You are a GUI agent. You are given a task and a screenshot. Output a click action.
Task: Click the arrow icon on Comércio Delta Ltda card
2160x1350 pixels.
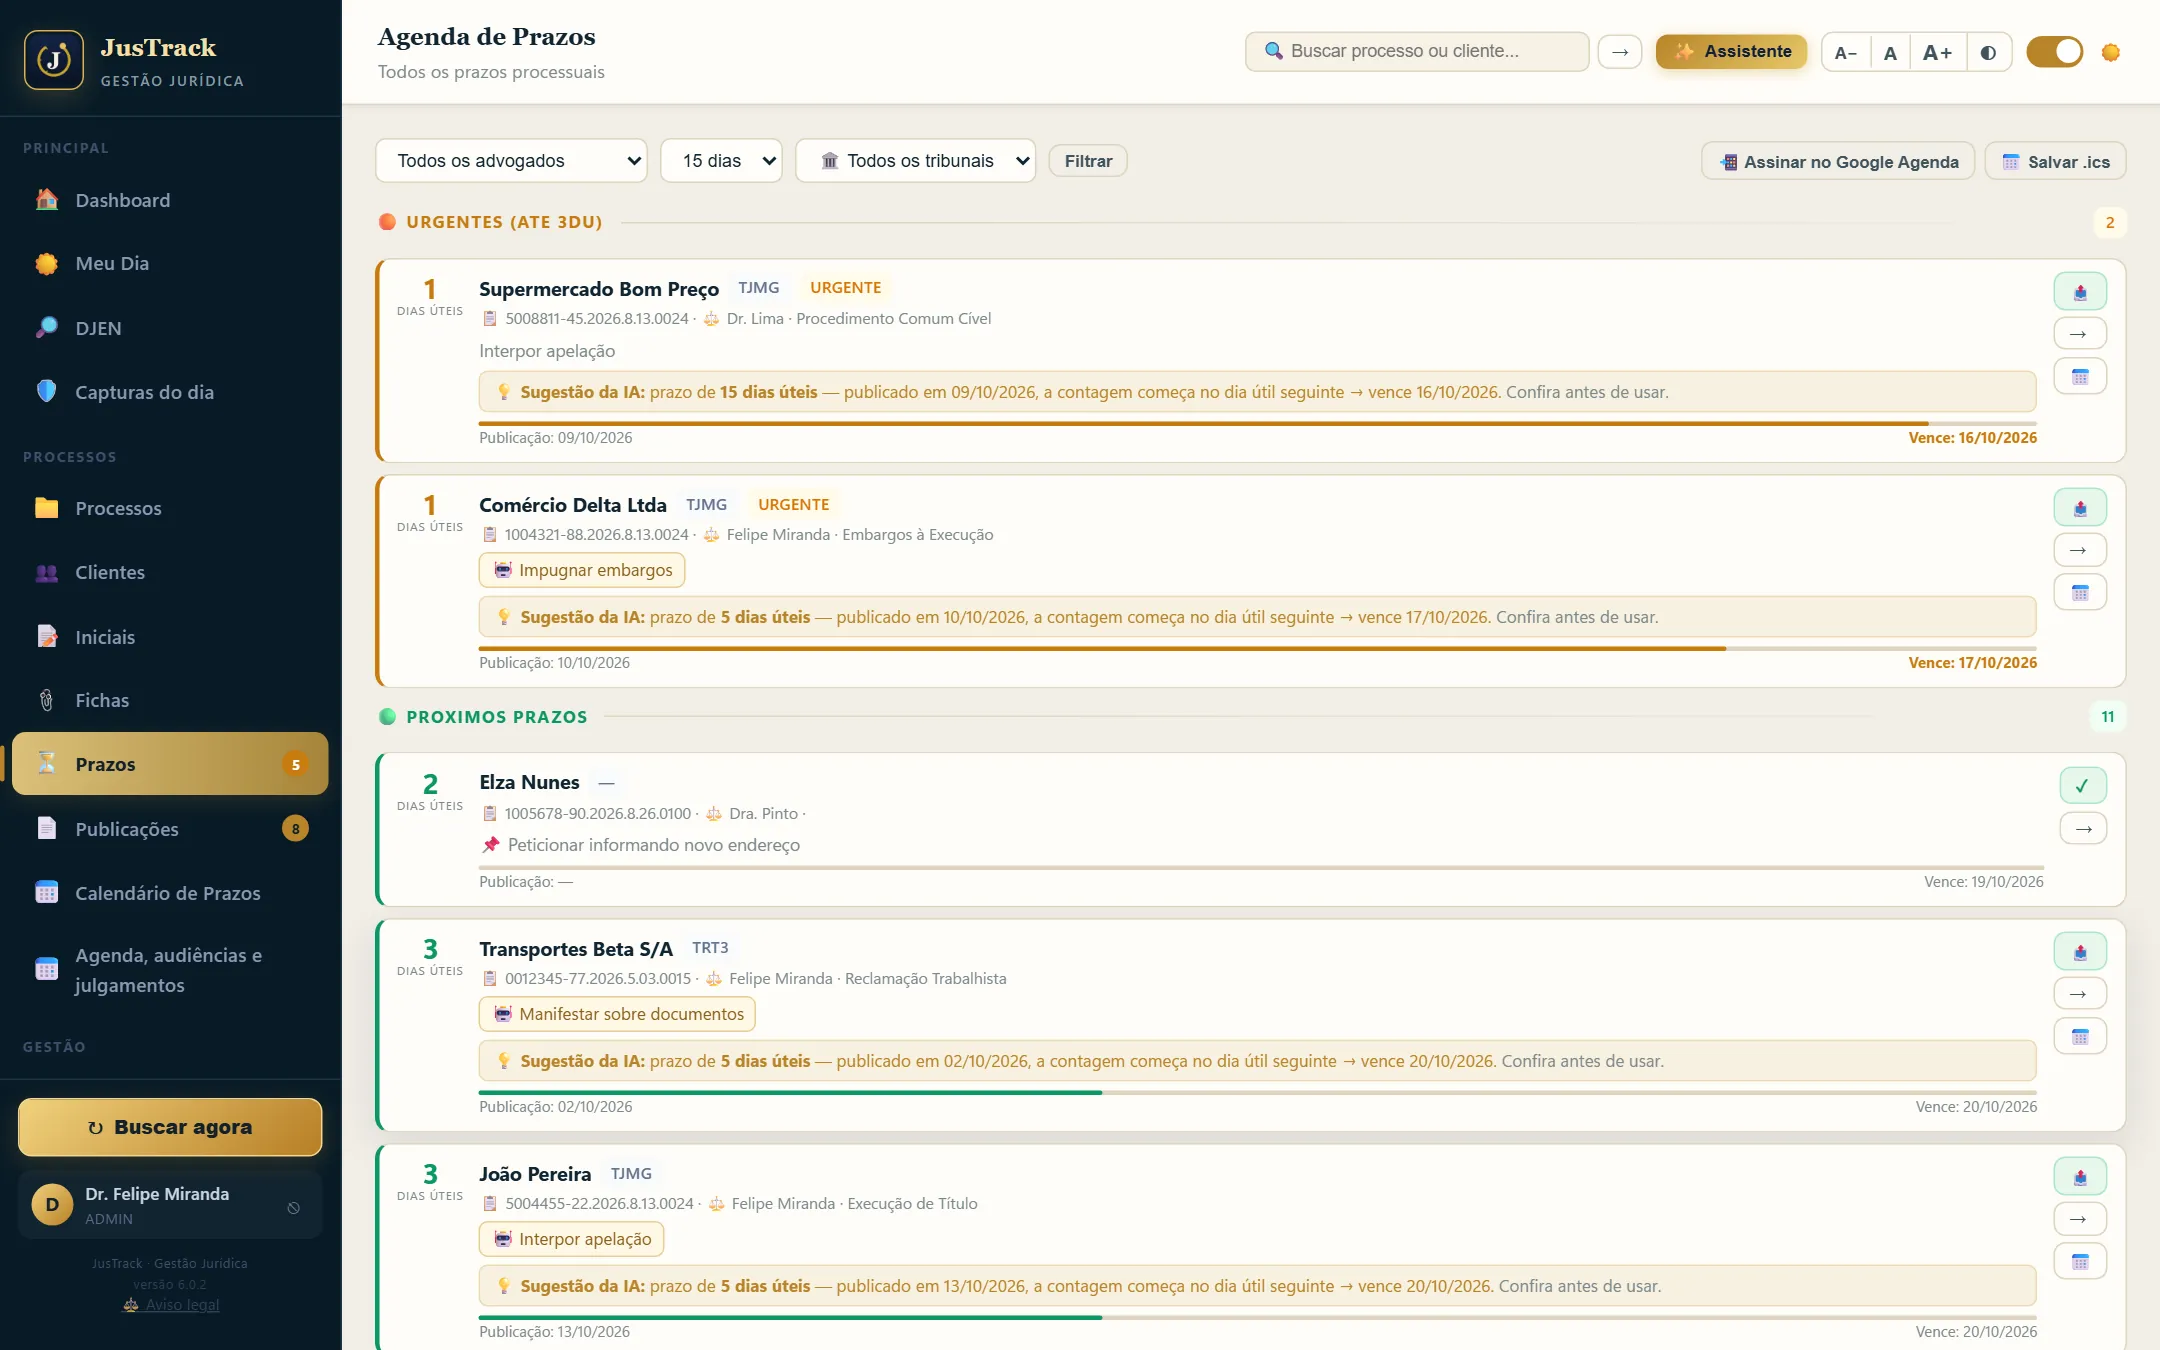[x=2080, y=550]
